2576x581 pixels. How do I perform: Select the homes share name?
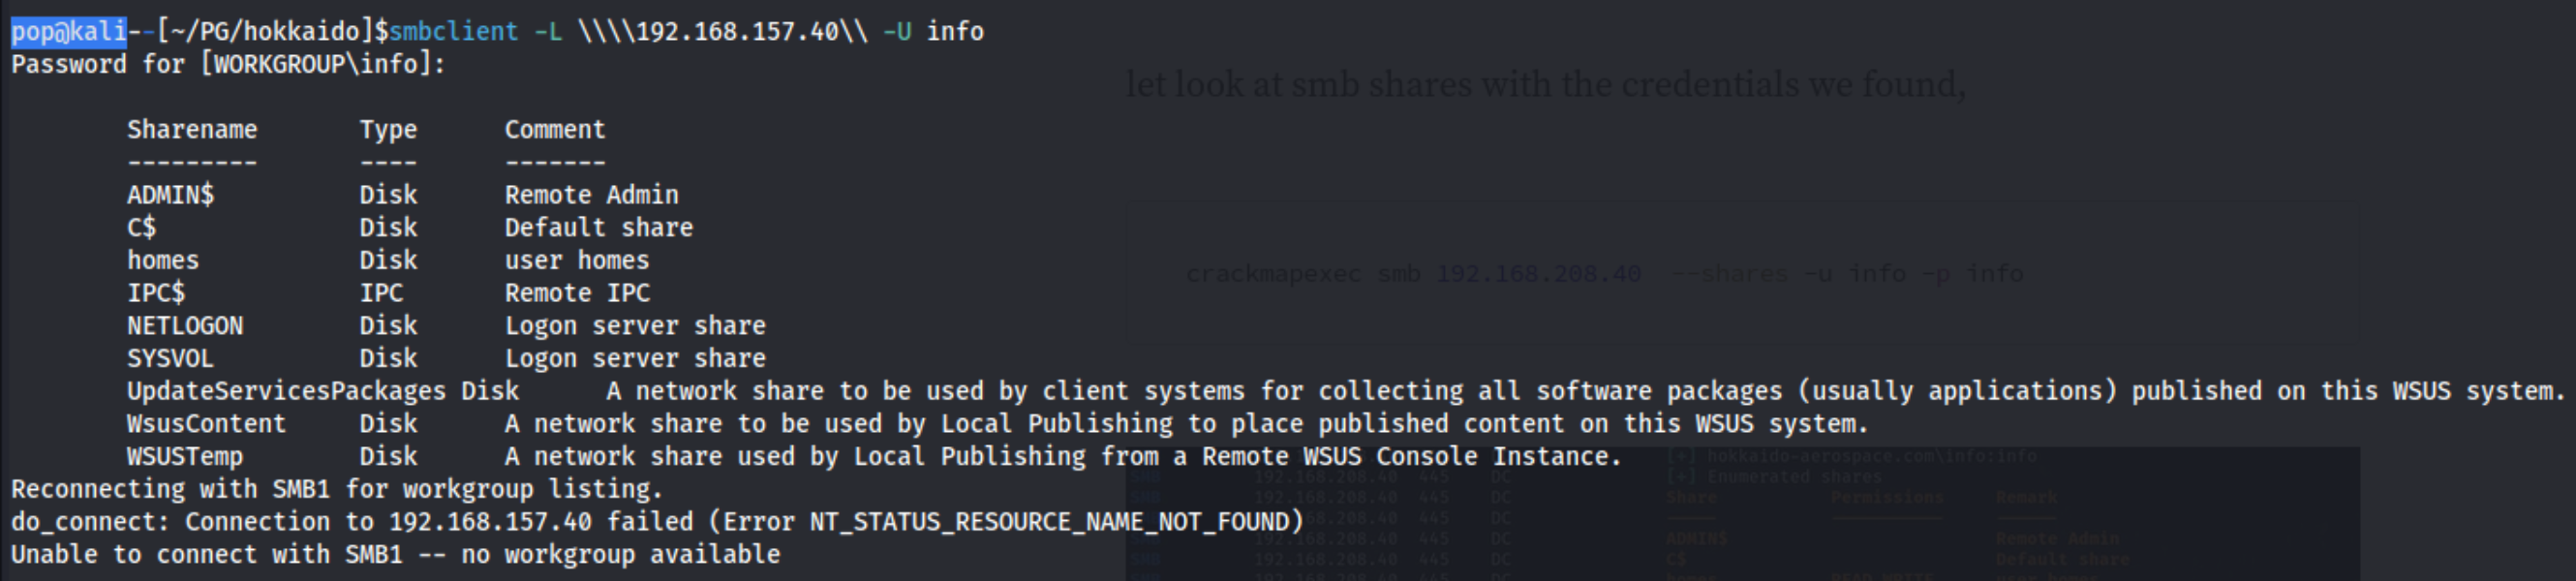click(163, 260)
